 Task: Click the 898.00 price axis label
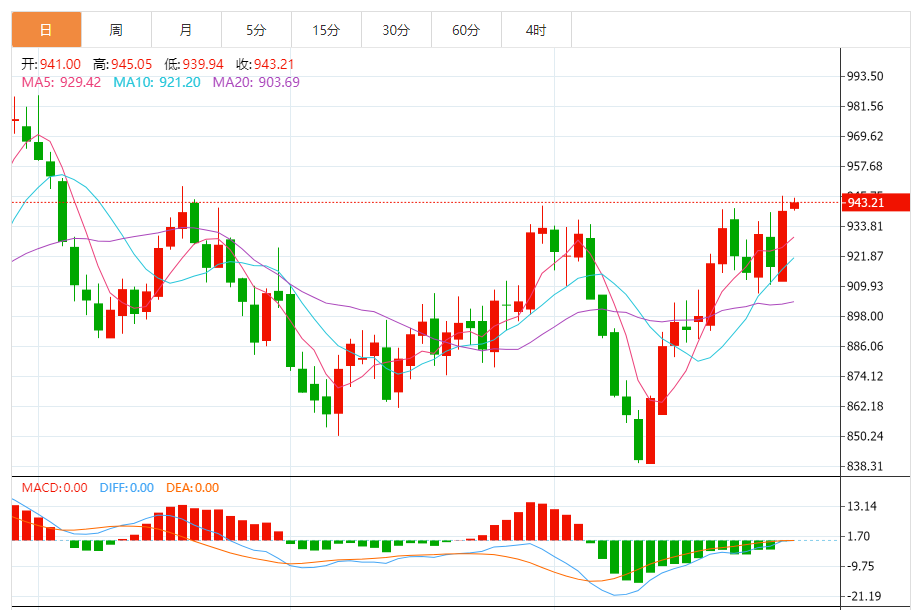click(x=865, y=316)
